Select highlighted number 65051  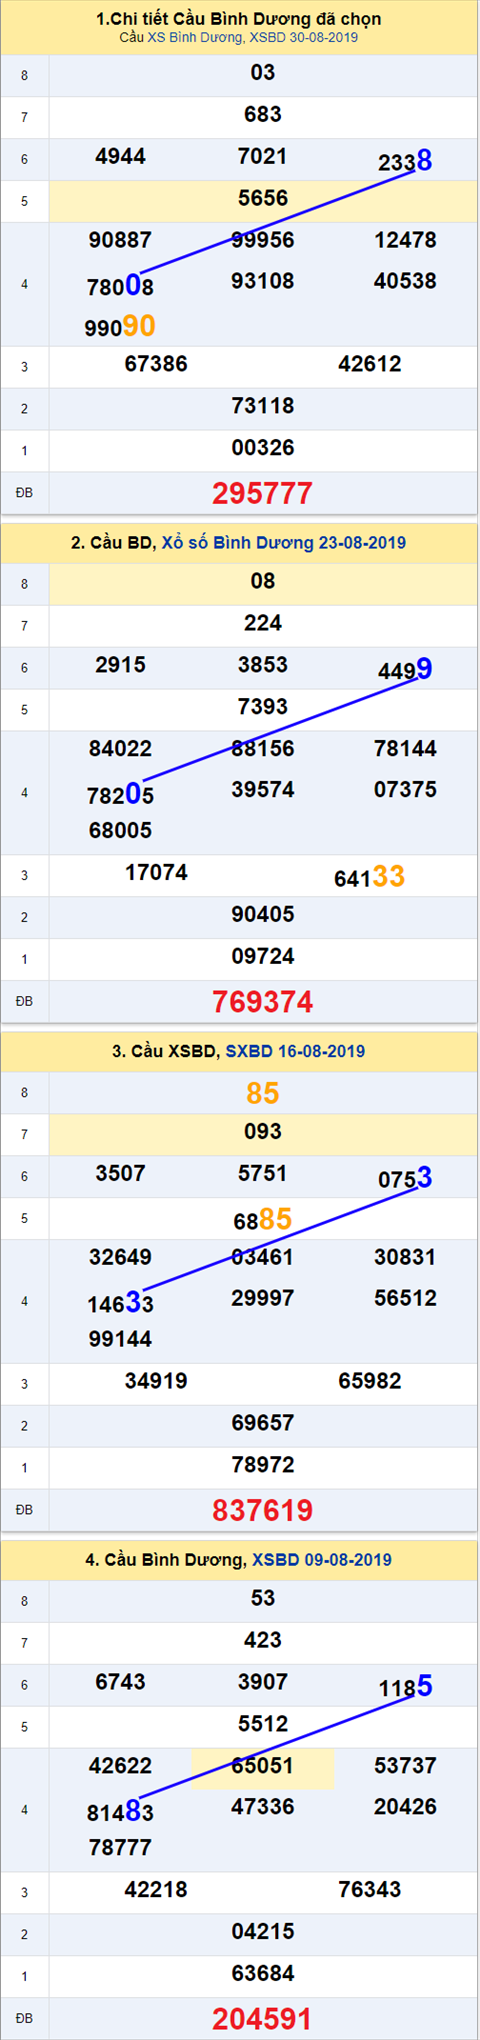263,1766
